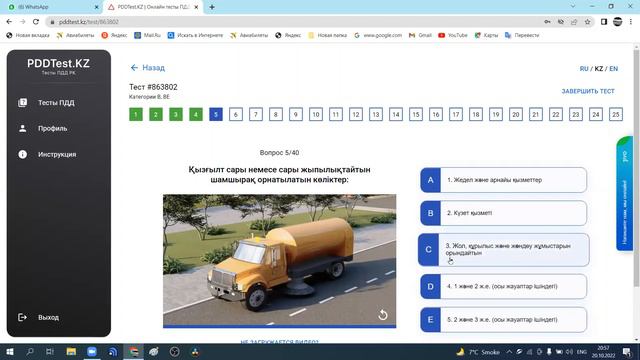Replay the video with the reload icon
The height and width of the screenshot is (360, 640).
(382, 315)
